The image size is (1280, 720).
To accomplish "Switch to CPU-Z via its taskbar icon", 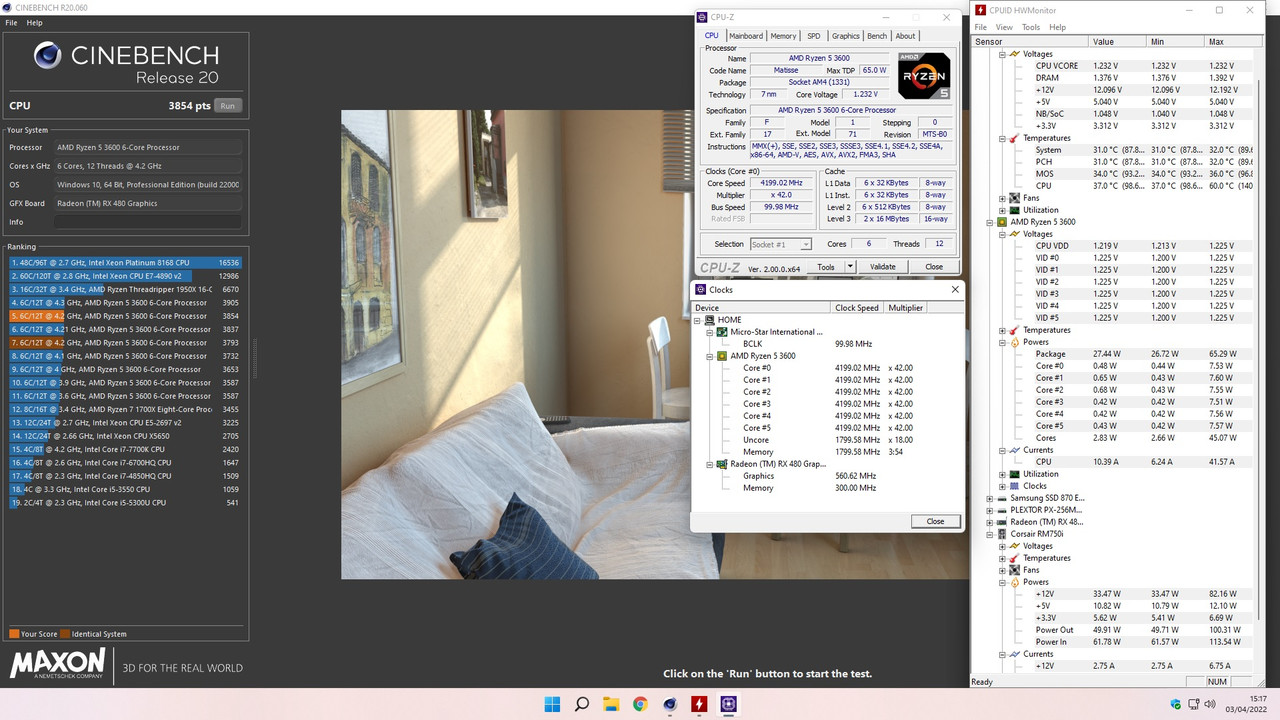I will tap(729, 704).
